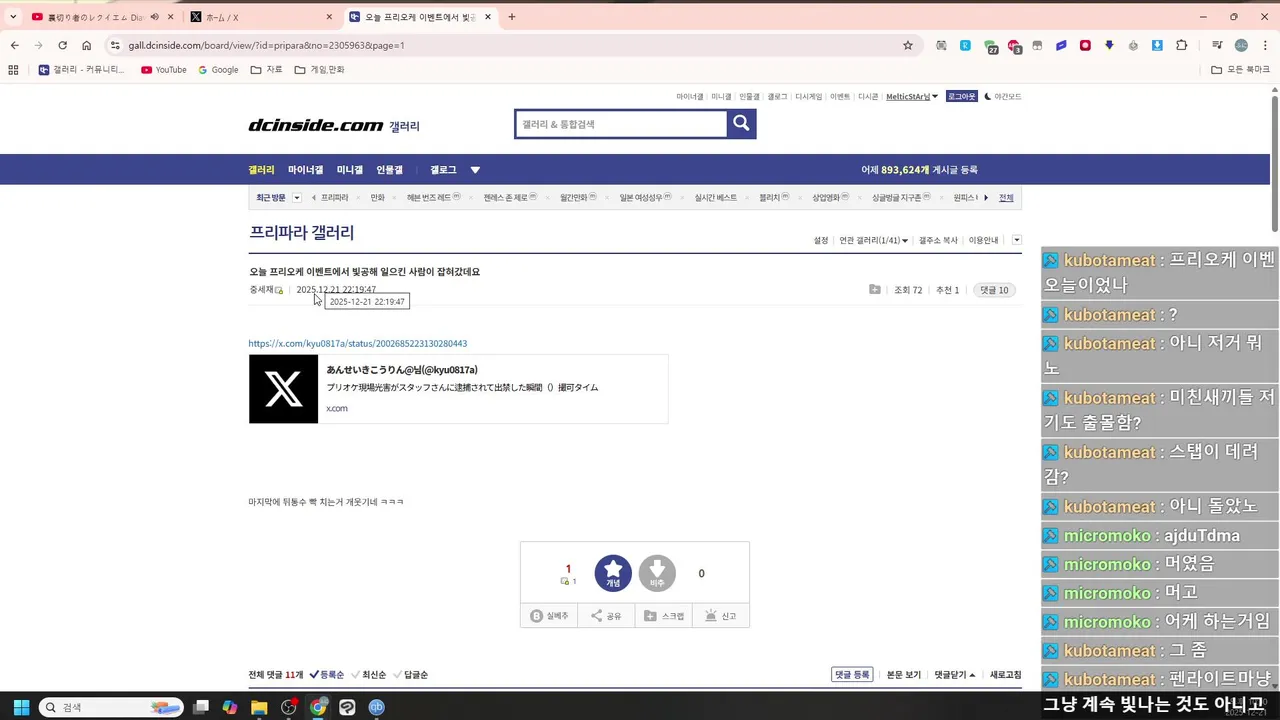Click the 실베추 button

coord(549,616)
